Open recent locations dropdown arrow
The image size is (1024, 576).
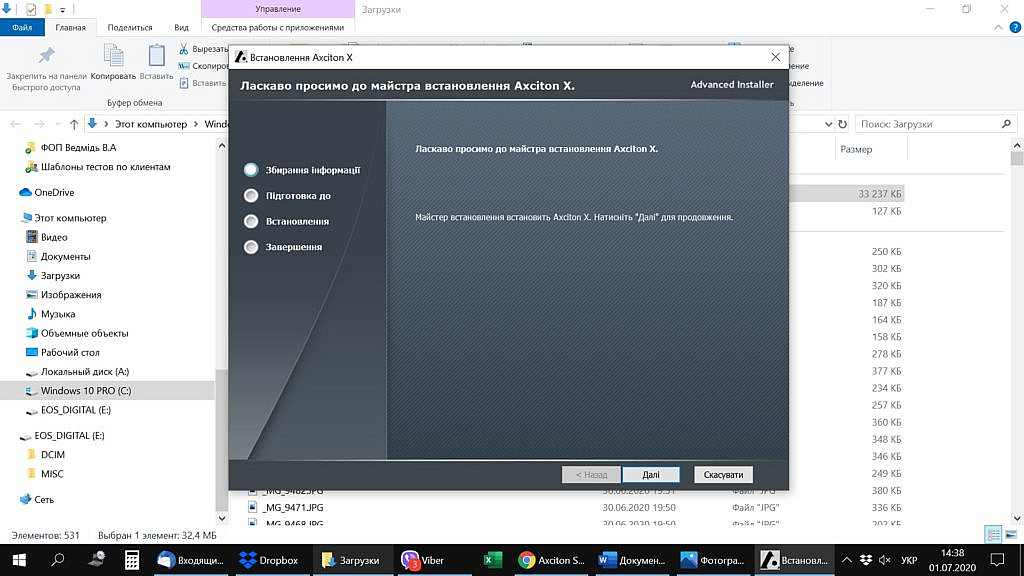click(x=57, y=124)
